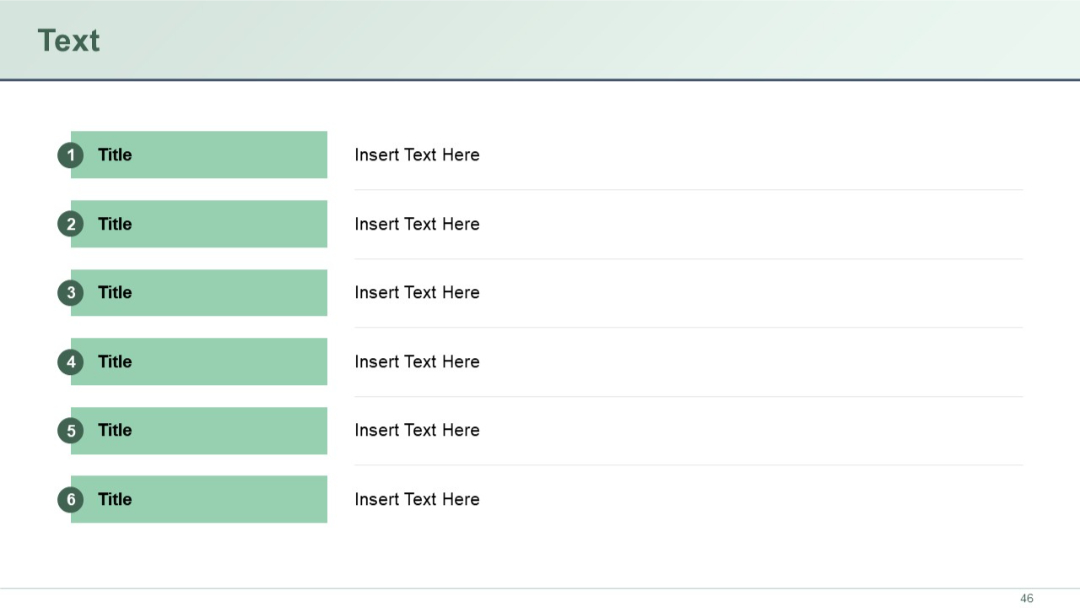The width and height of the screenshot is (1080, 608).
Task: Click Insert Text Here next to item 1
Action: tap(417, 155)
